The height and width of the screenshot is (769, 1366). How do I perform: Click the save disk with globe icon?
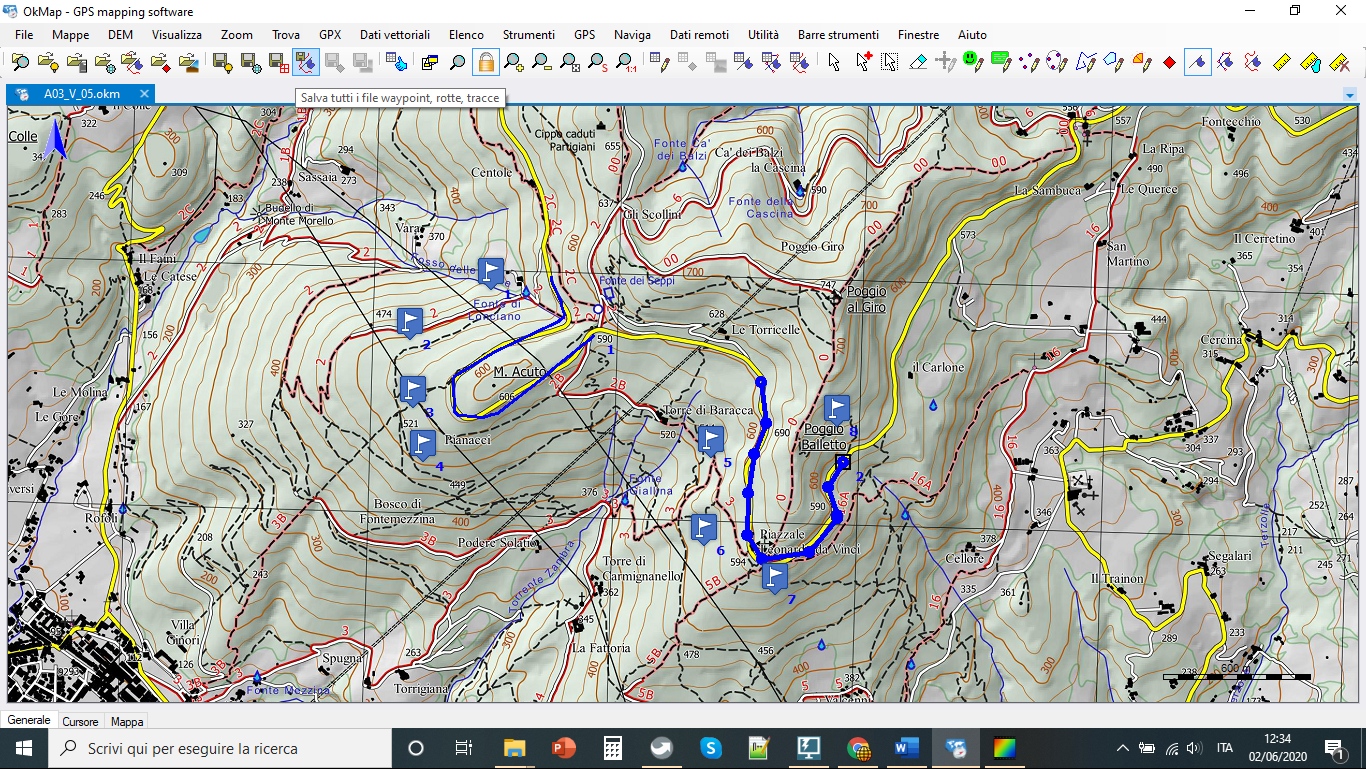[251, 63]
